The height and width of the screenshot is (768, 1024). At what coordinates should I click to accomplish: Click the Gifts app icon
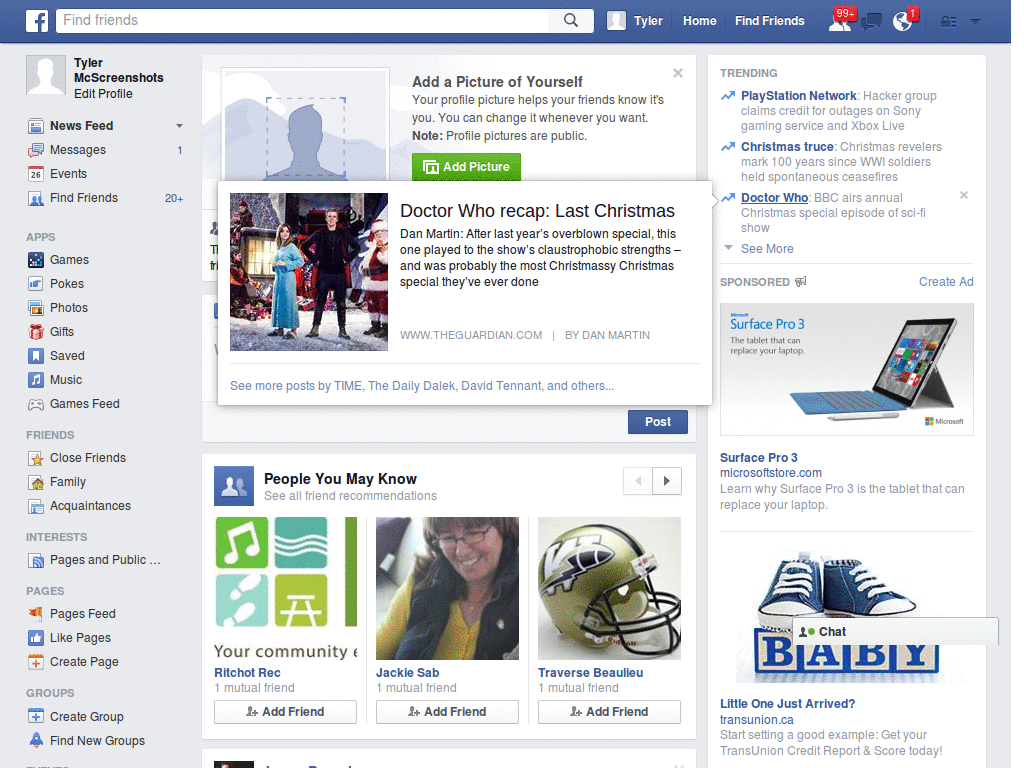[36, 332]
